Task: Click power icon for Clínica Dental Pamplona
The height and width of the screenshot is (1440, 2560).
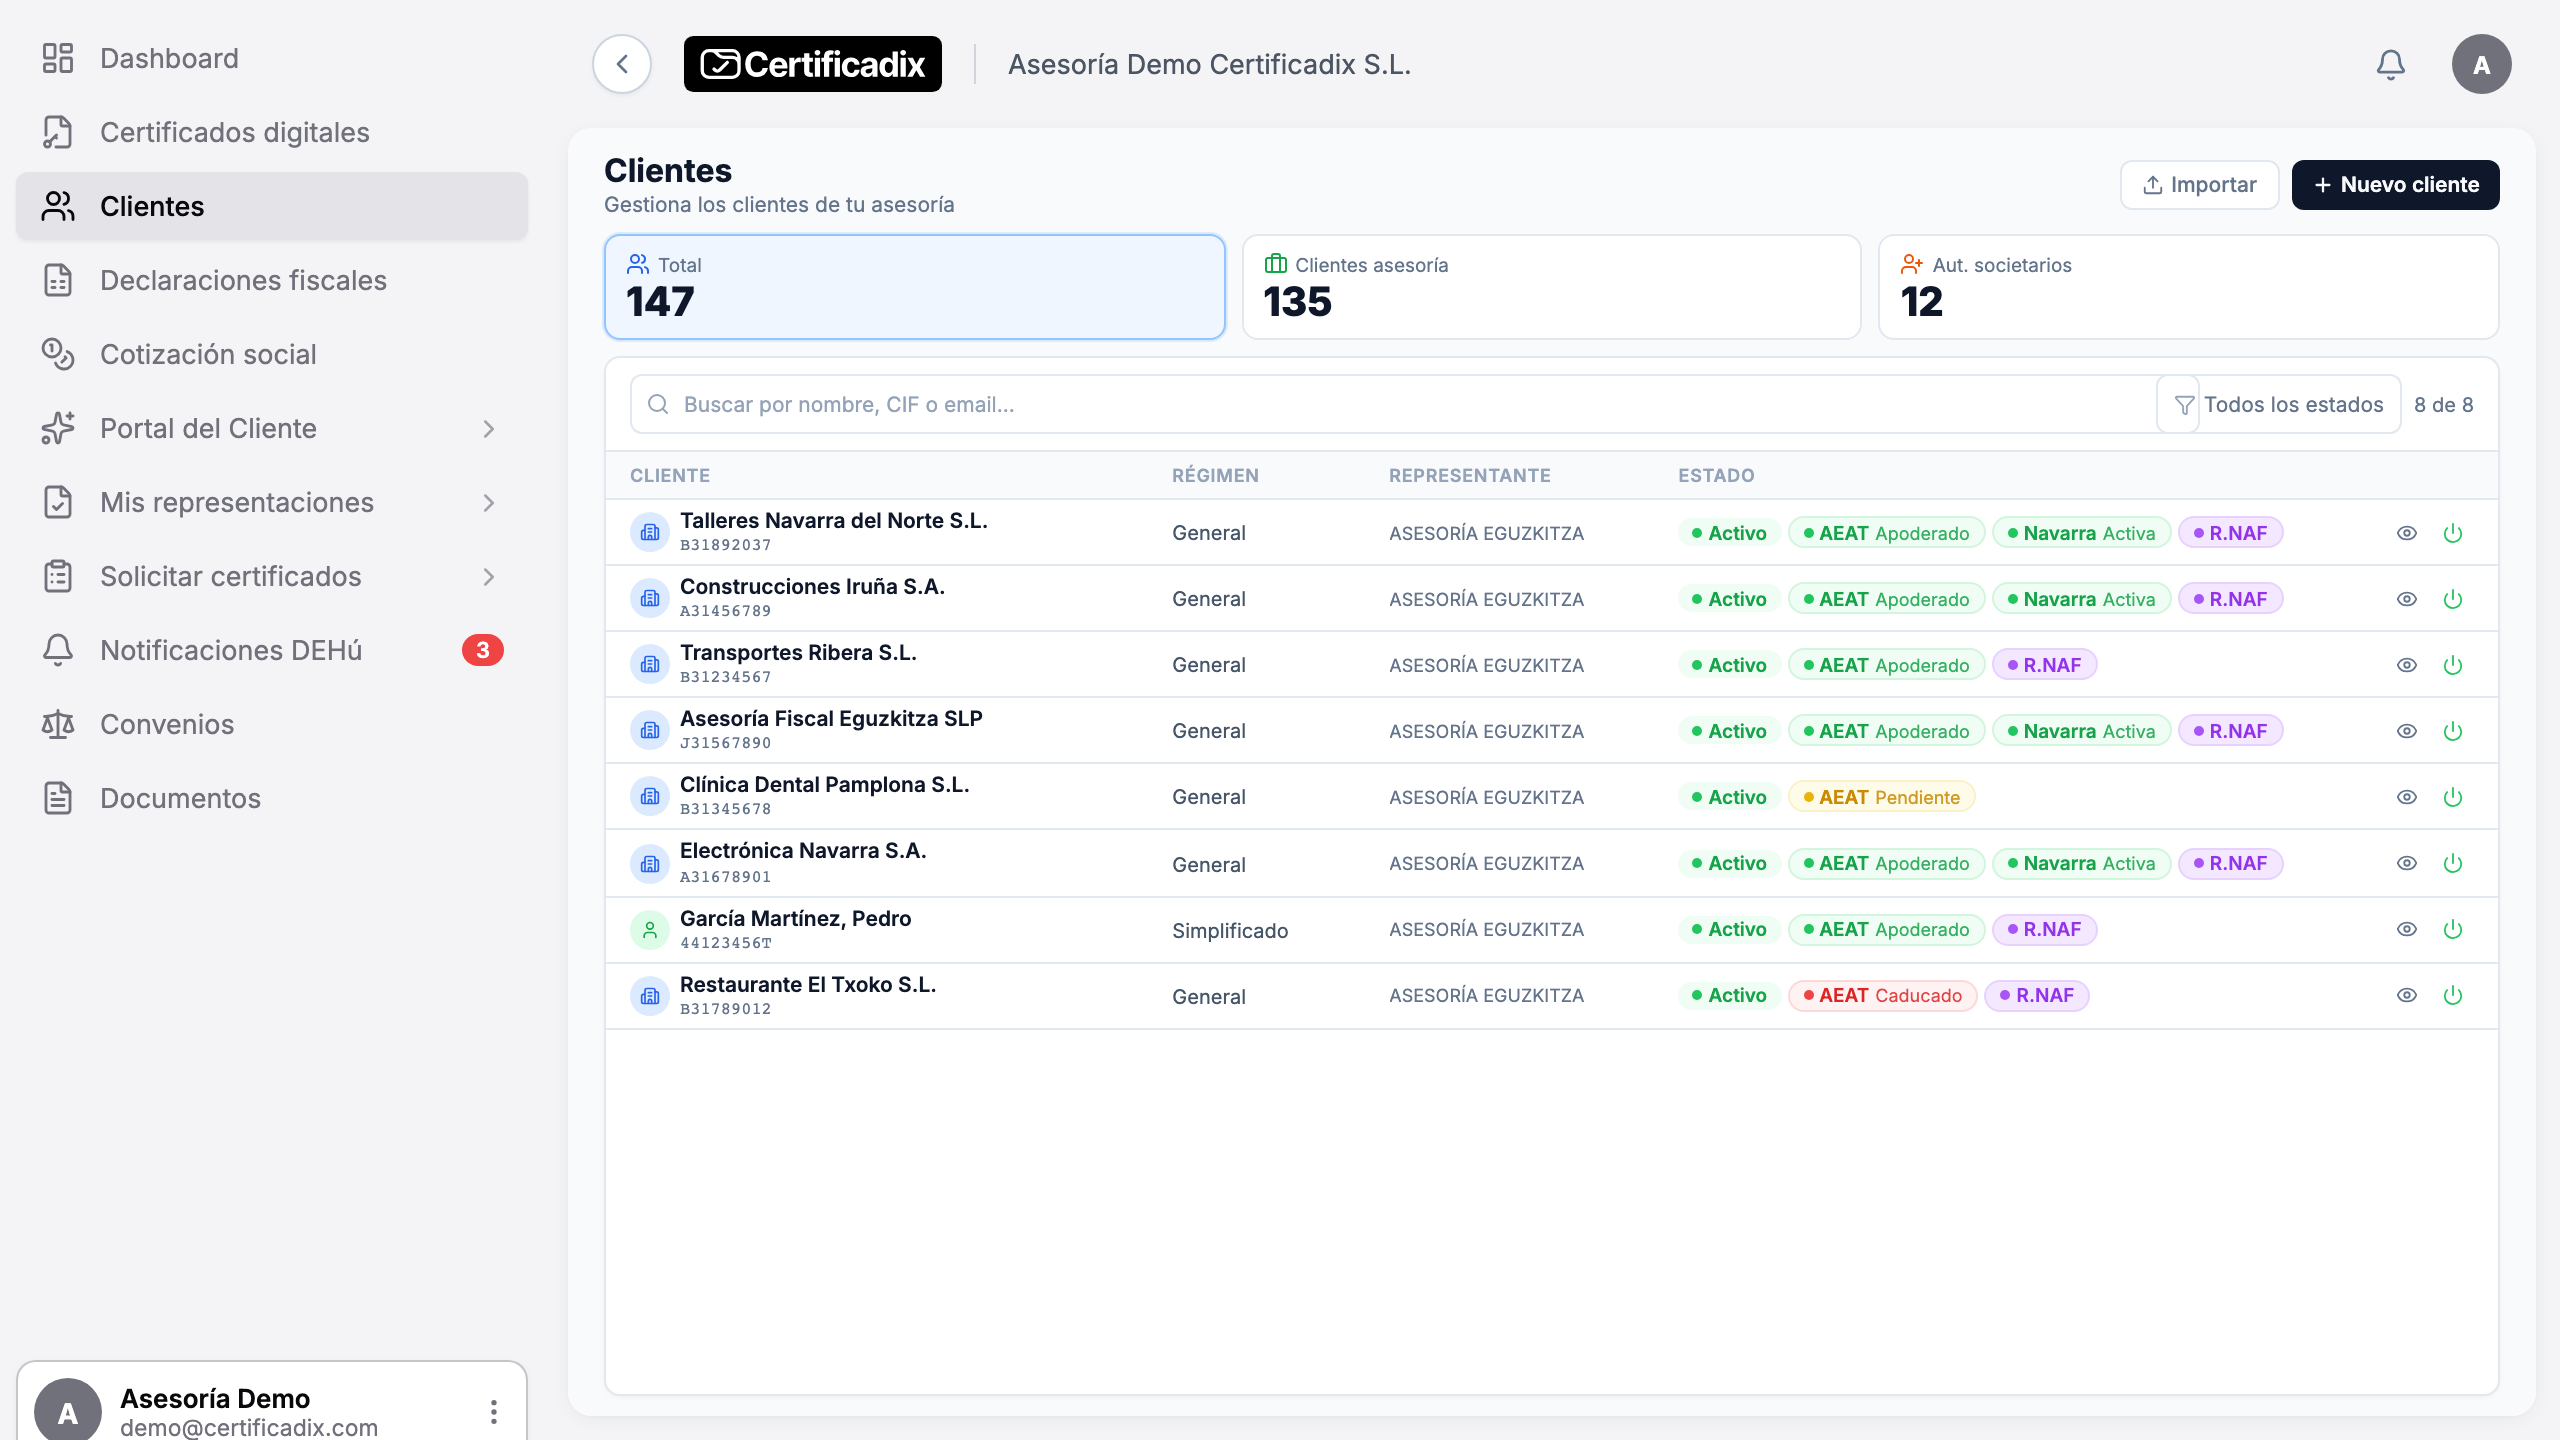Action: (2453, 797)
